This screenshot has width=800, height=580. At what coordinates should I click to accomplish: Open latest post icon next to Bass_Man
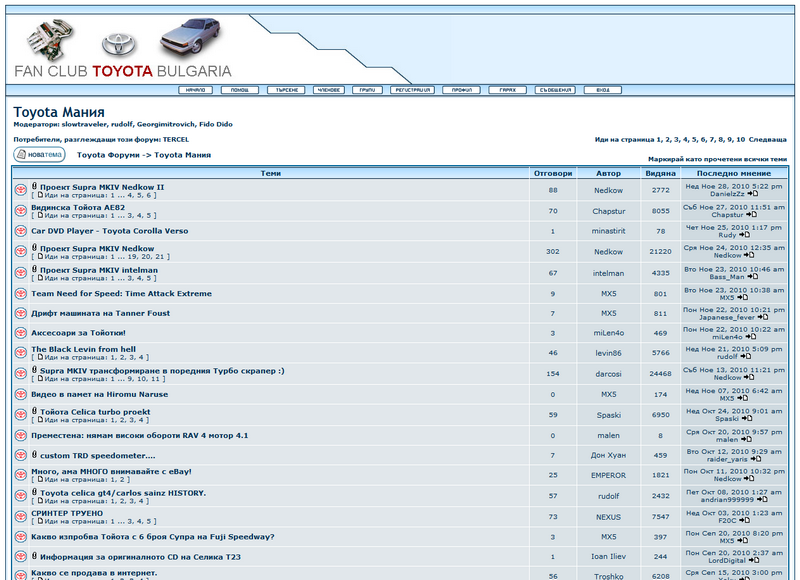pyautogui.click(x=753, y=276)
